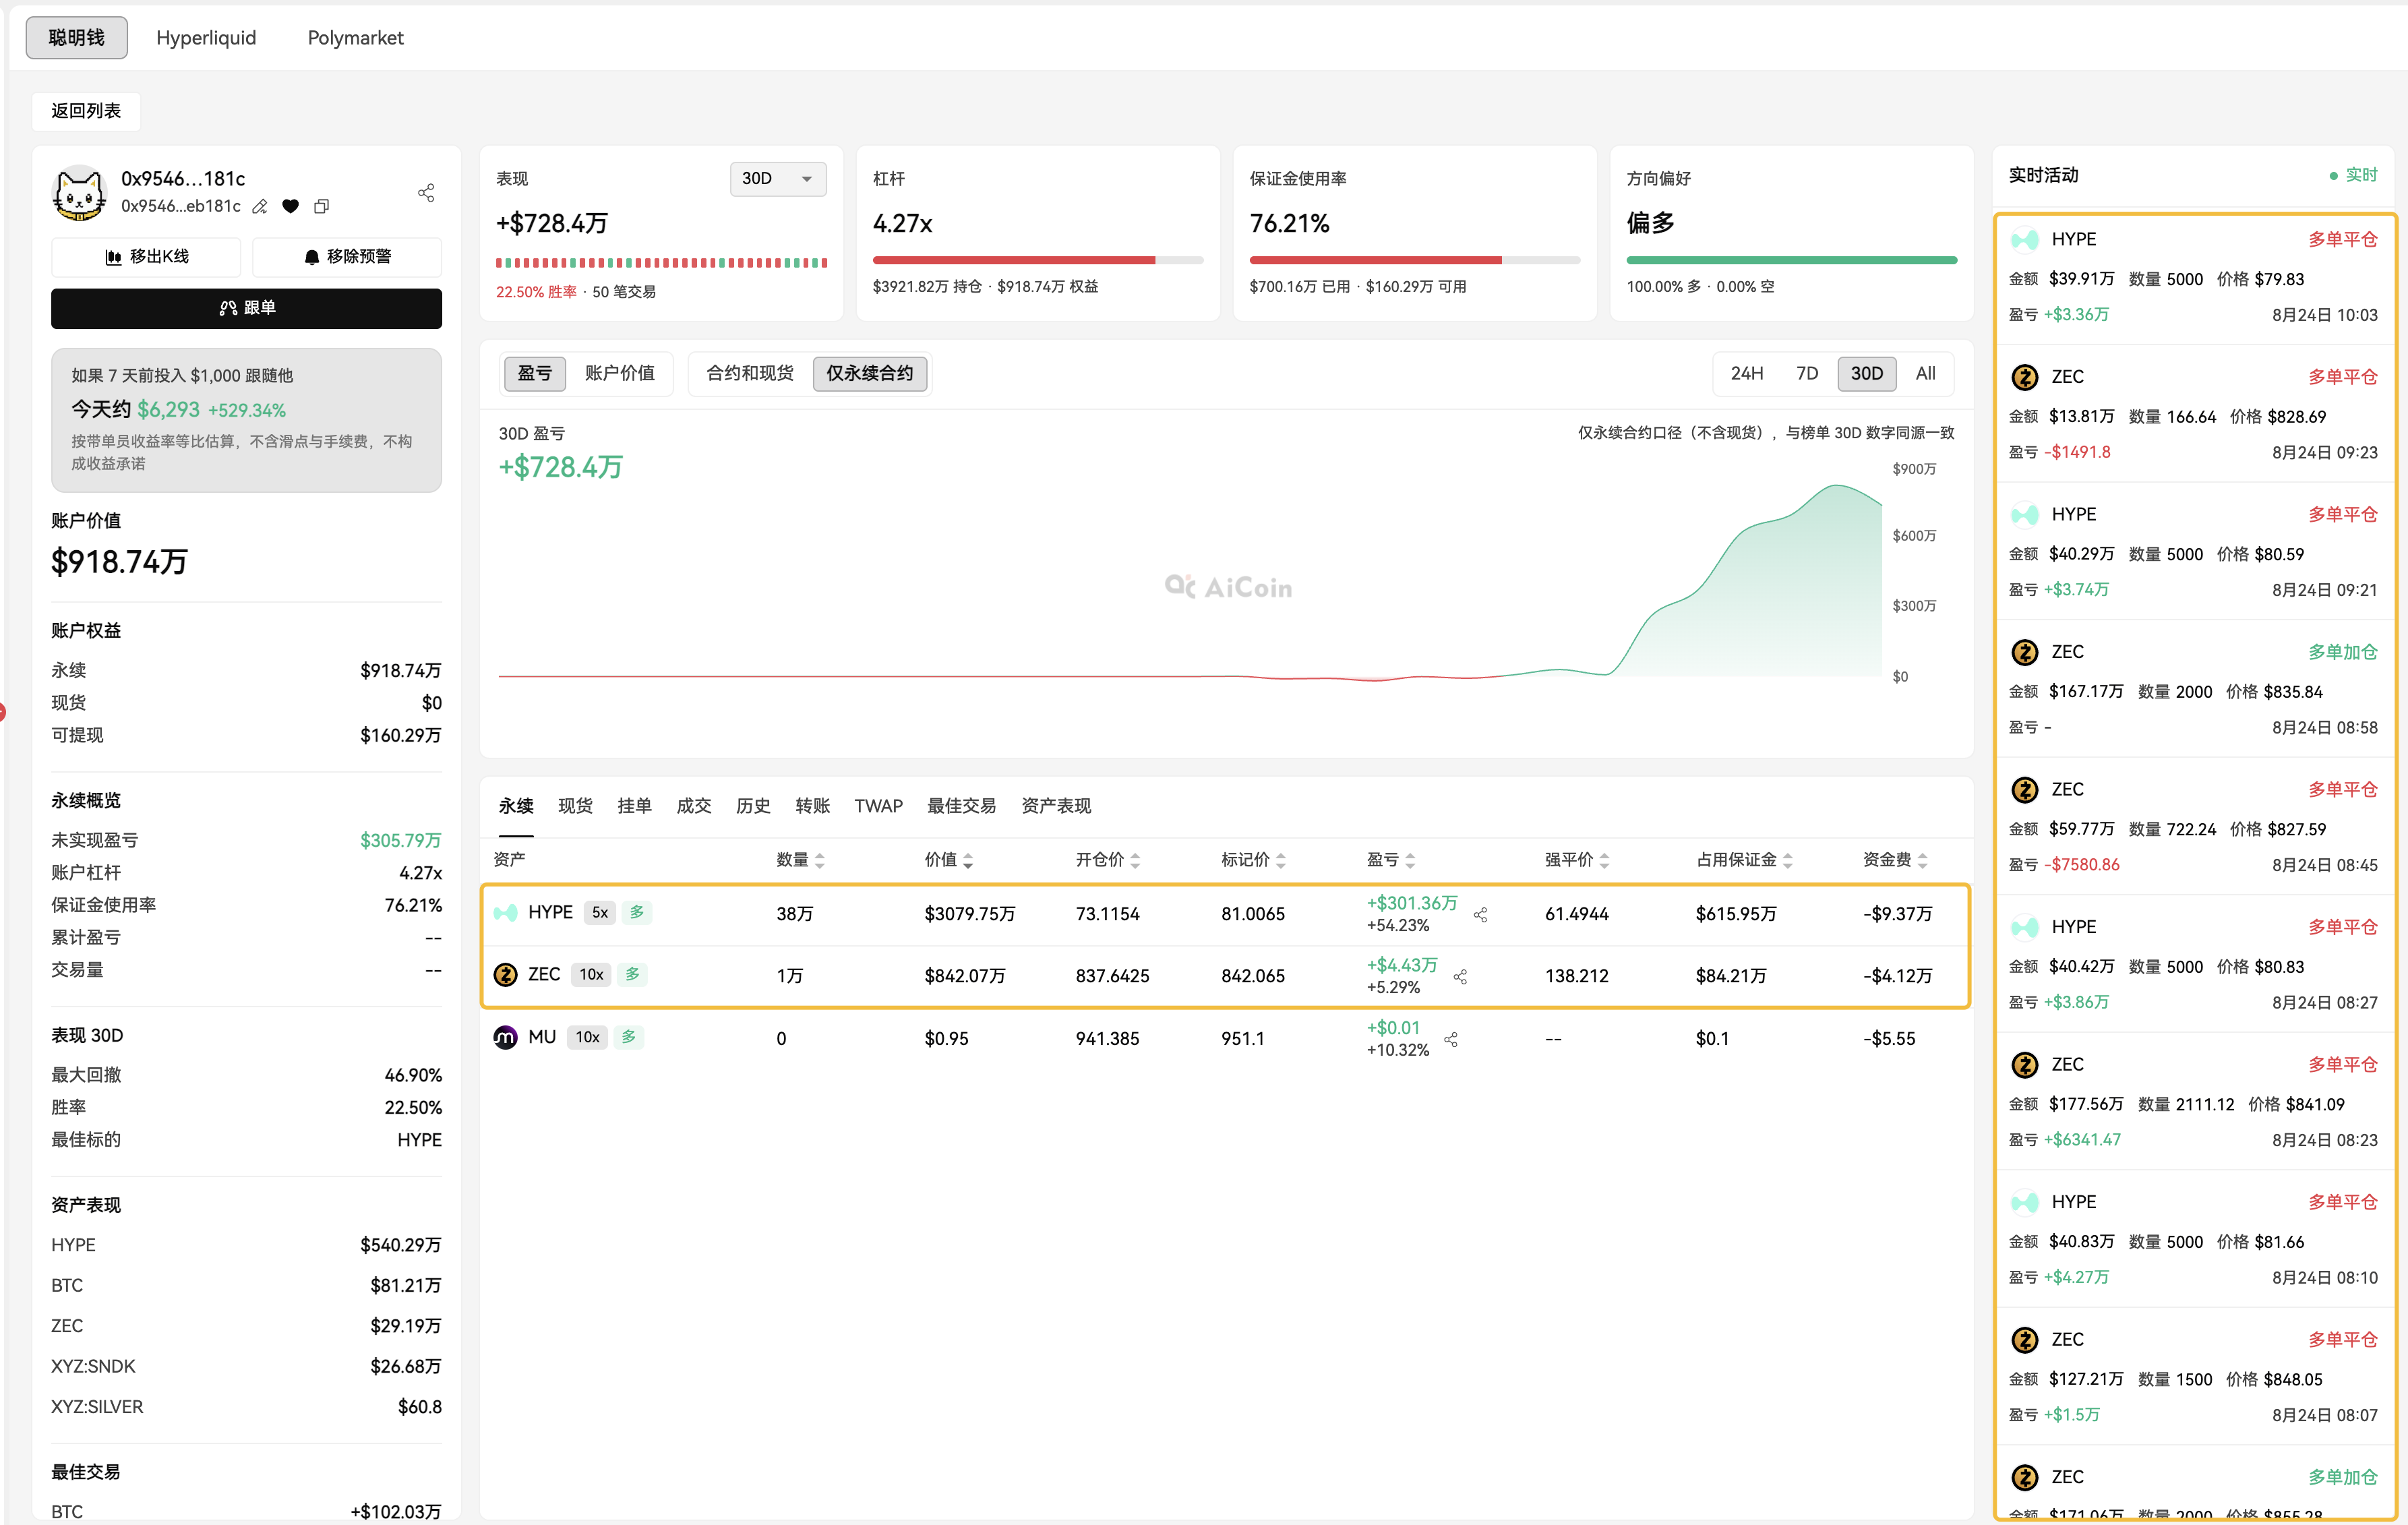Image resolution: width=2408 pixels, height=1525 pixels.
Task: Click the share icon in the wallet header
Action: [426, 192]
